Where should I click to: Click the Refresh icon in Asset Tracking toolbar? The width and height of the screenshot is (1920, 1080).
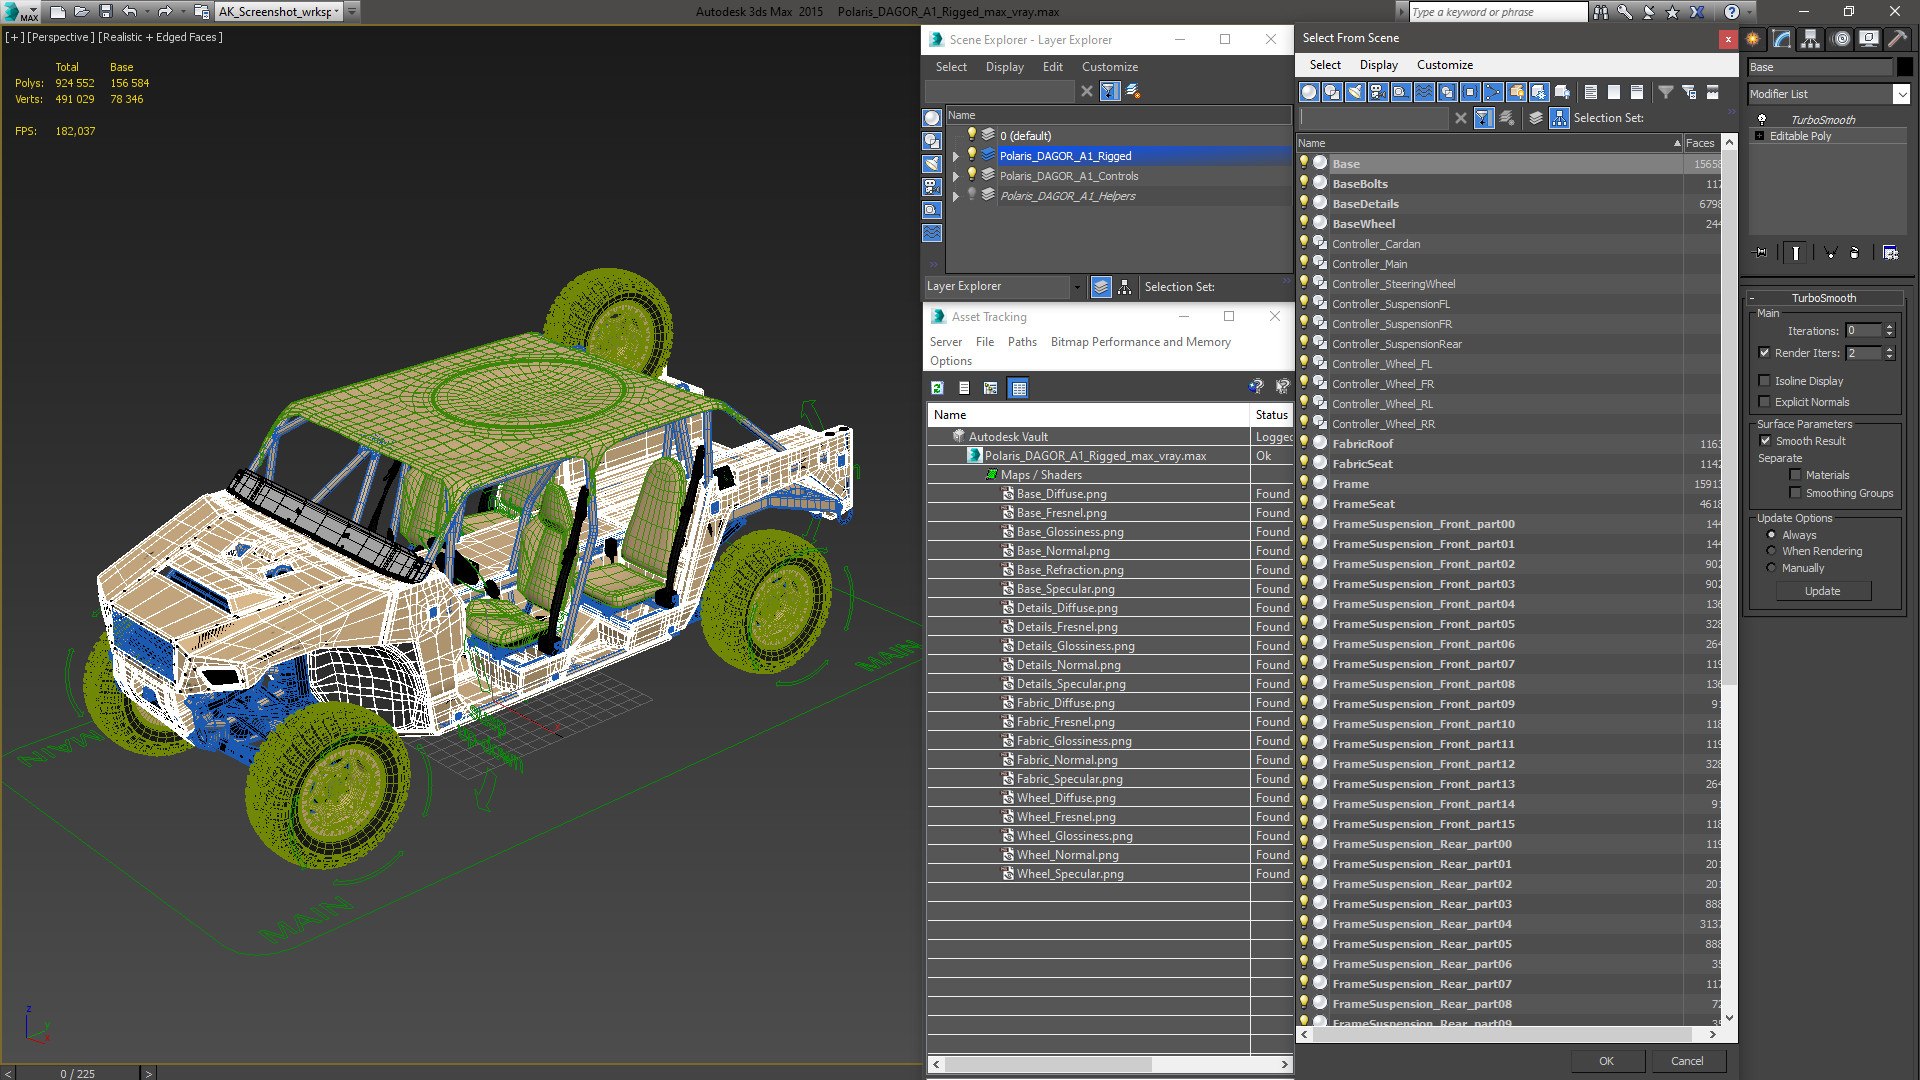937,388
